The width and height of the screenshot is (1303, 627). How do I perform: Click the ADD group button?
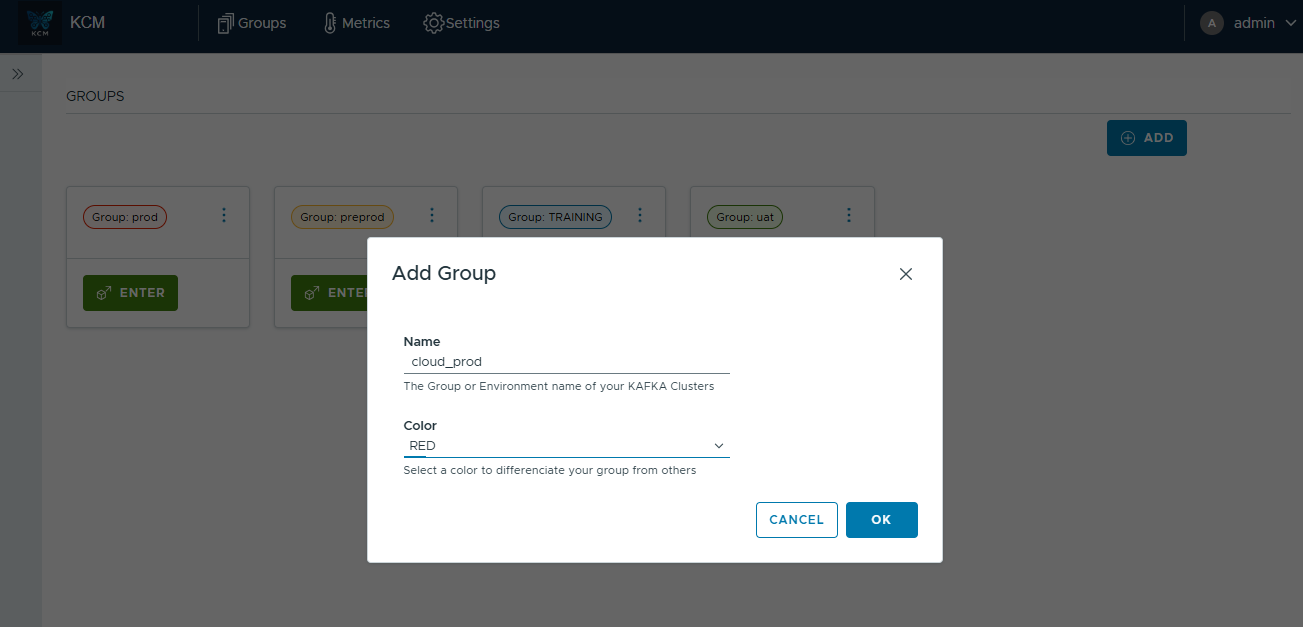[x=1146, y=138]
